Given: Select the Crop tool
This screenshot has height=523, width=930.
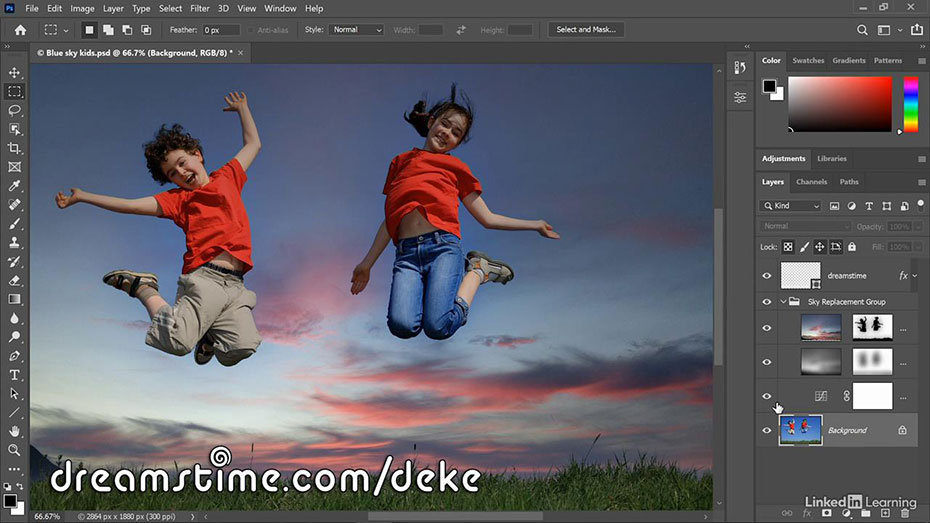Looking at the screenshot, I should coord(14,148).
